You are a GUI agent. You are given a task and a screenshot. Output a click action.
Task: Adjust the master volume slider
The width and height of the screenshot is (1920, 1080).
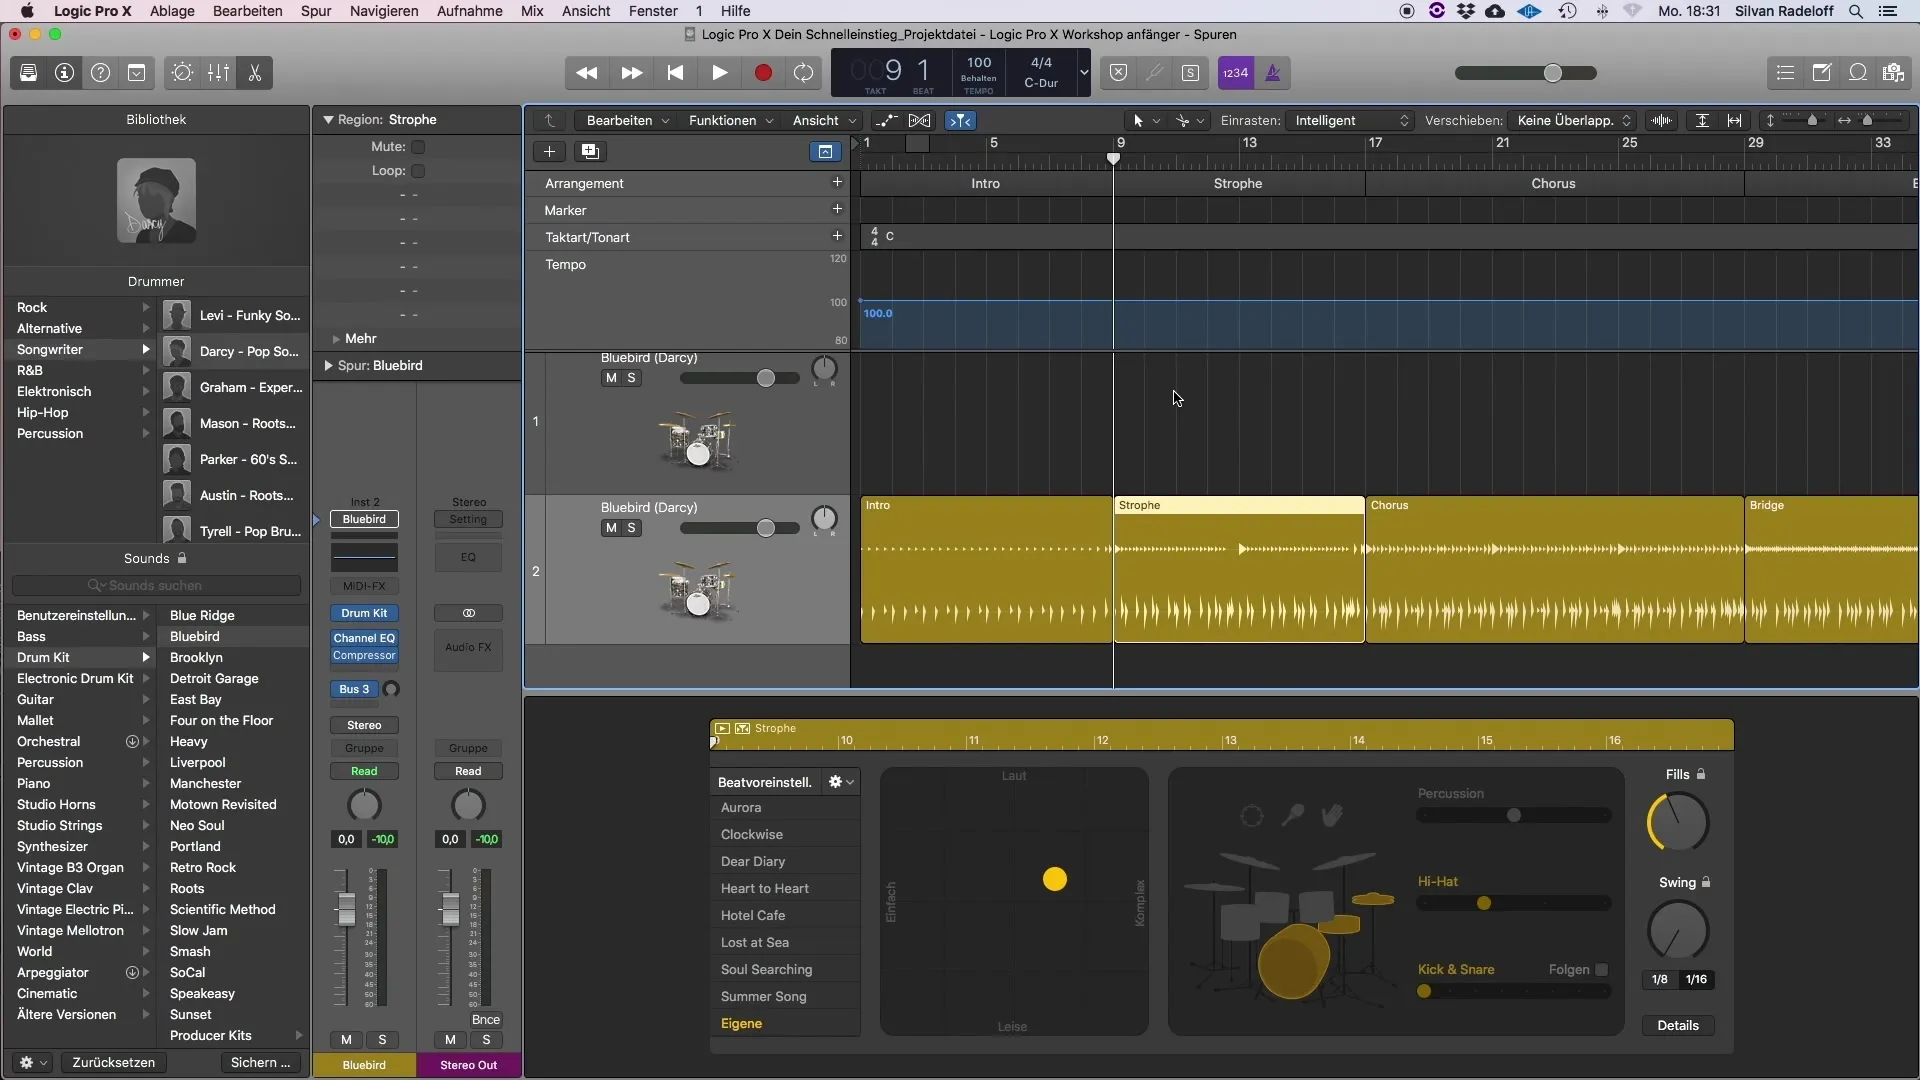pyautogui.click(x=1552, y=73)
